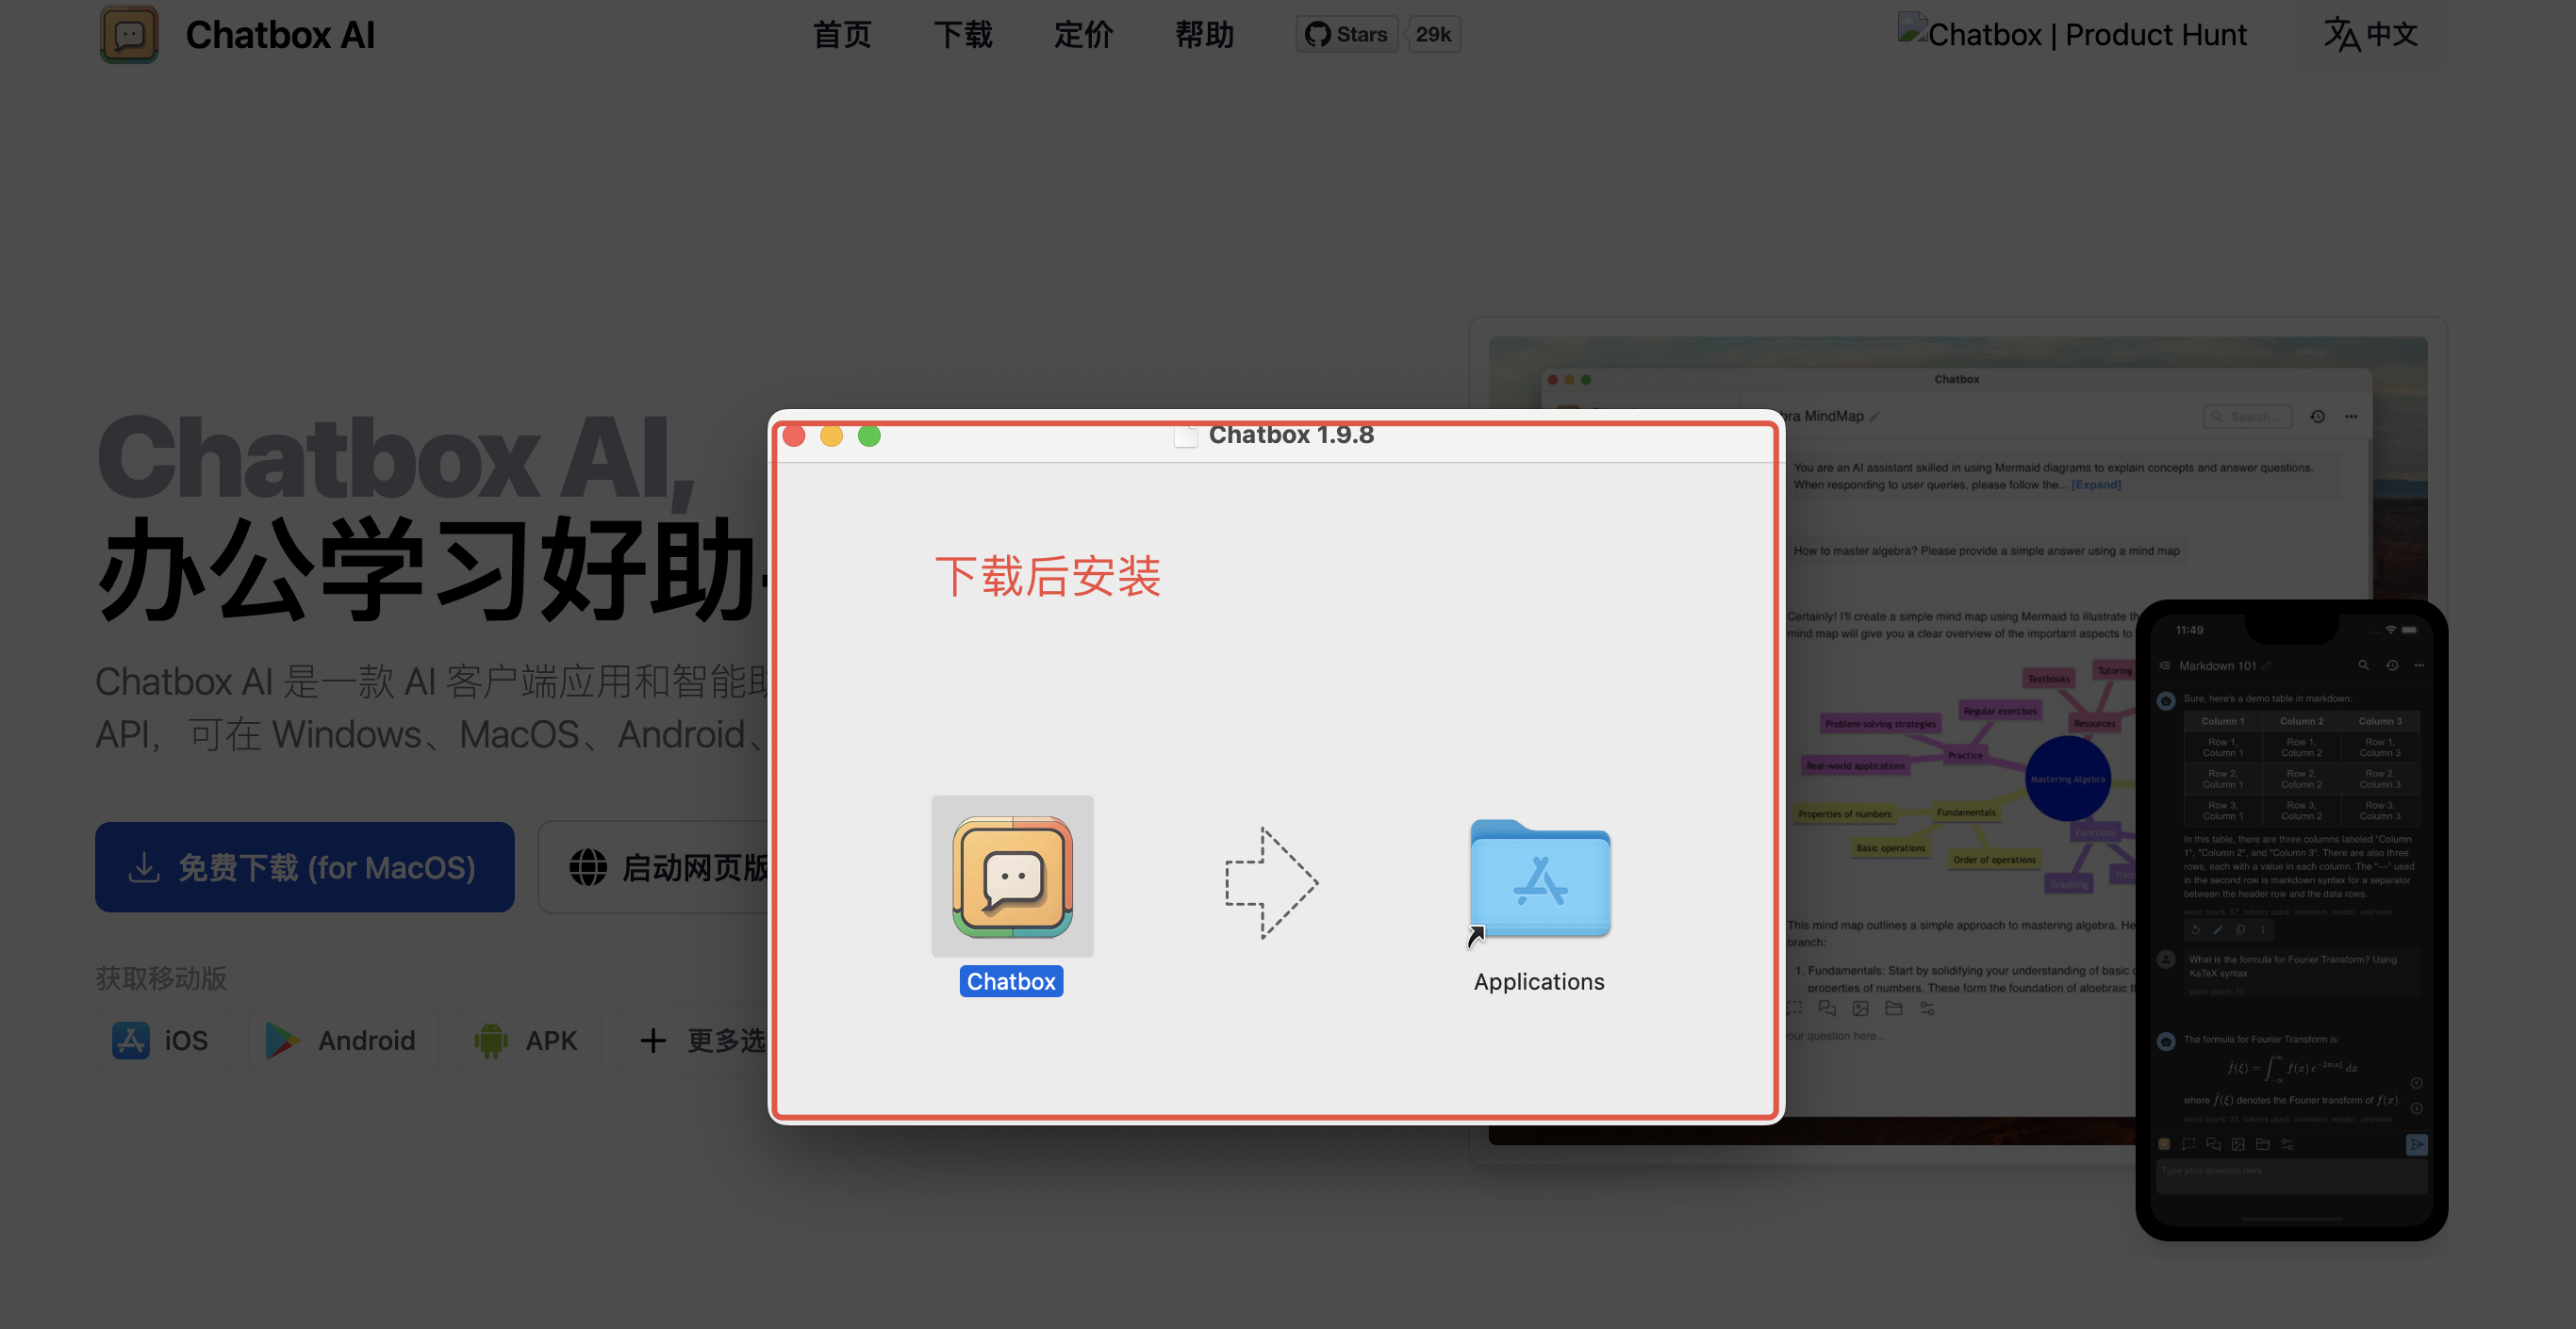This screenshot has width=2576, height=1329.
Task: Click the send button in phone mockup
Action: (x=2416, y=1144)
